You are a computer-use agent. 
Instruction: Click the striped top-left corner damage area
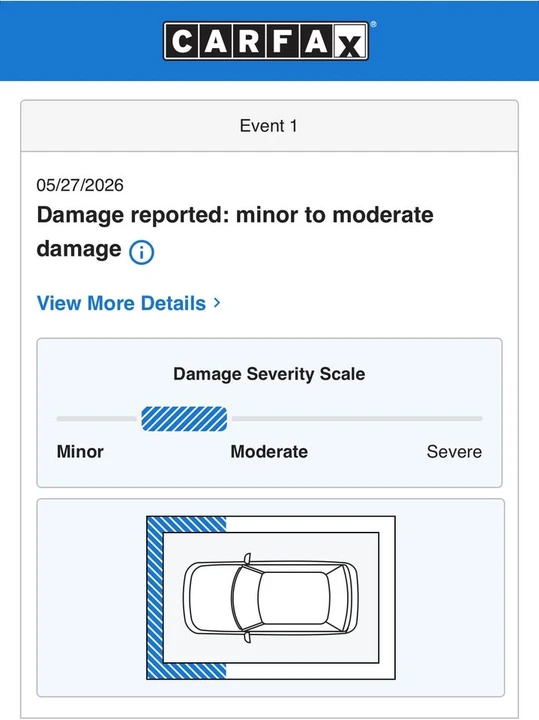pos(186,524)
